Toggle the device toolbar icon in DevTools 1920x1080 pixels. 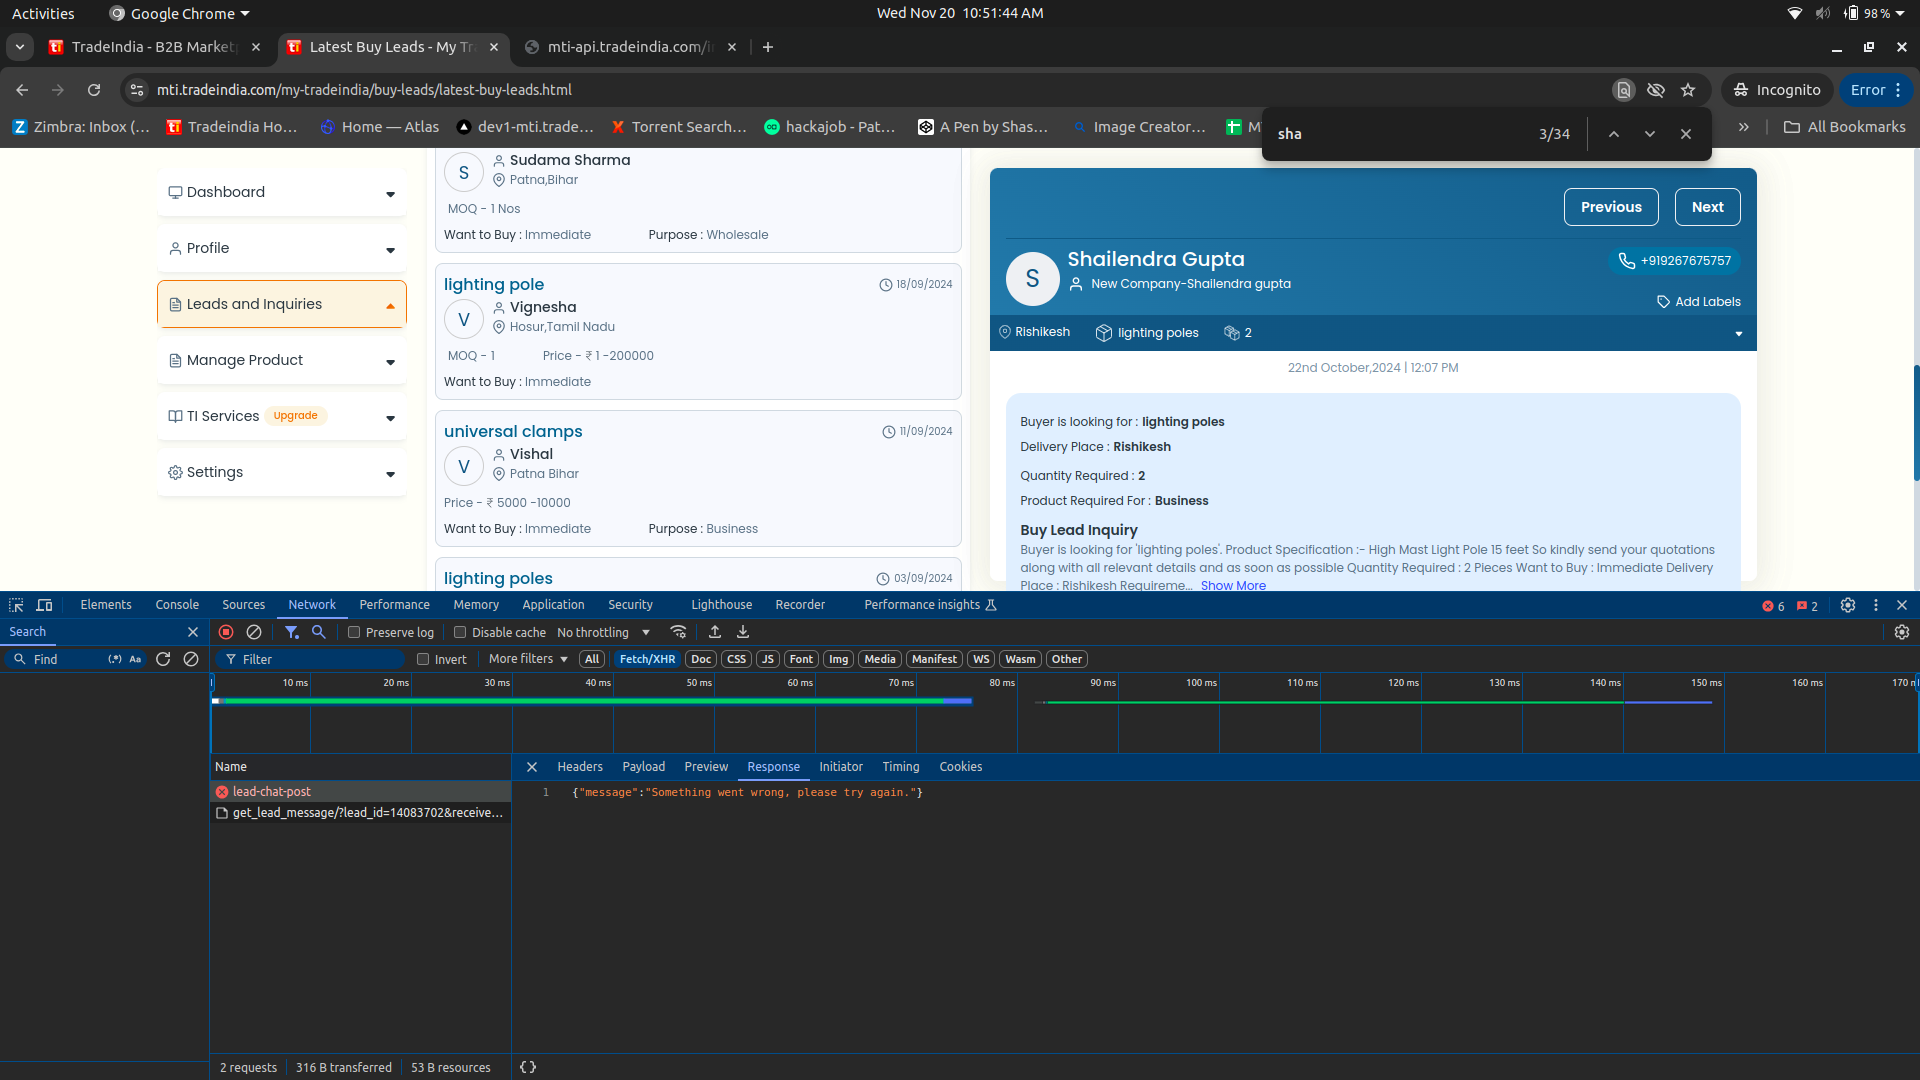point(44,605)
